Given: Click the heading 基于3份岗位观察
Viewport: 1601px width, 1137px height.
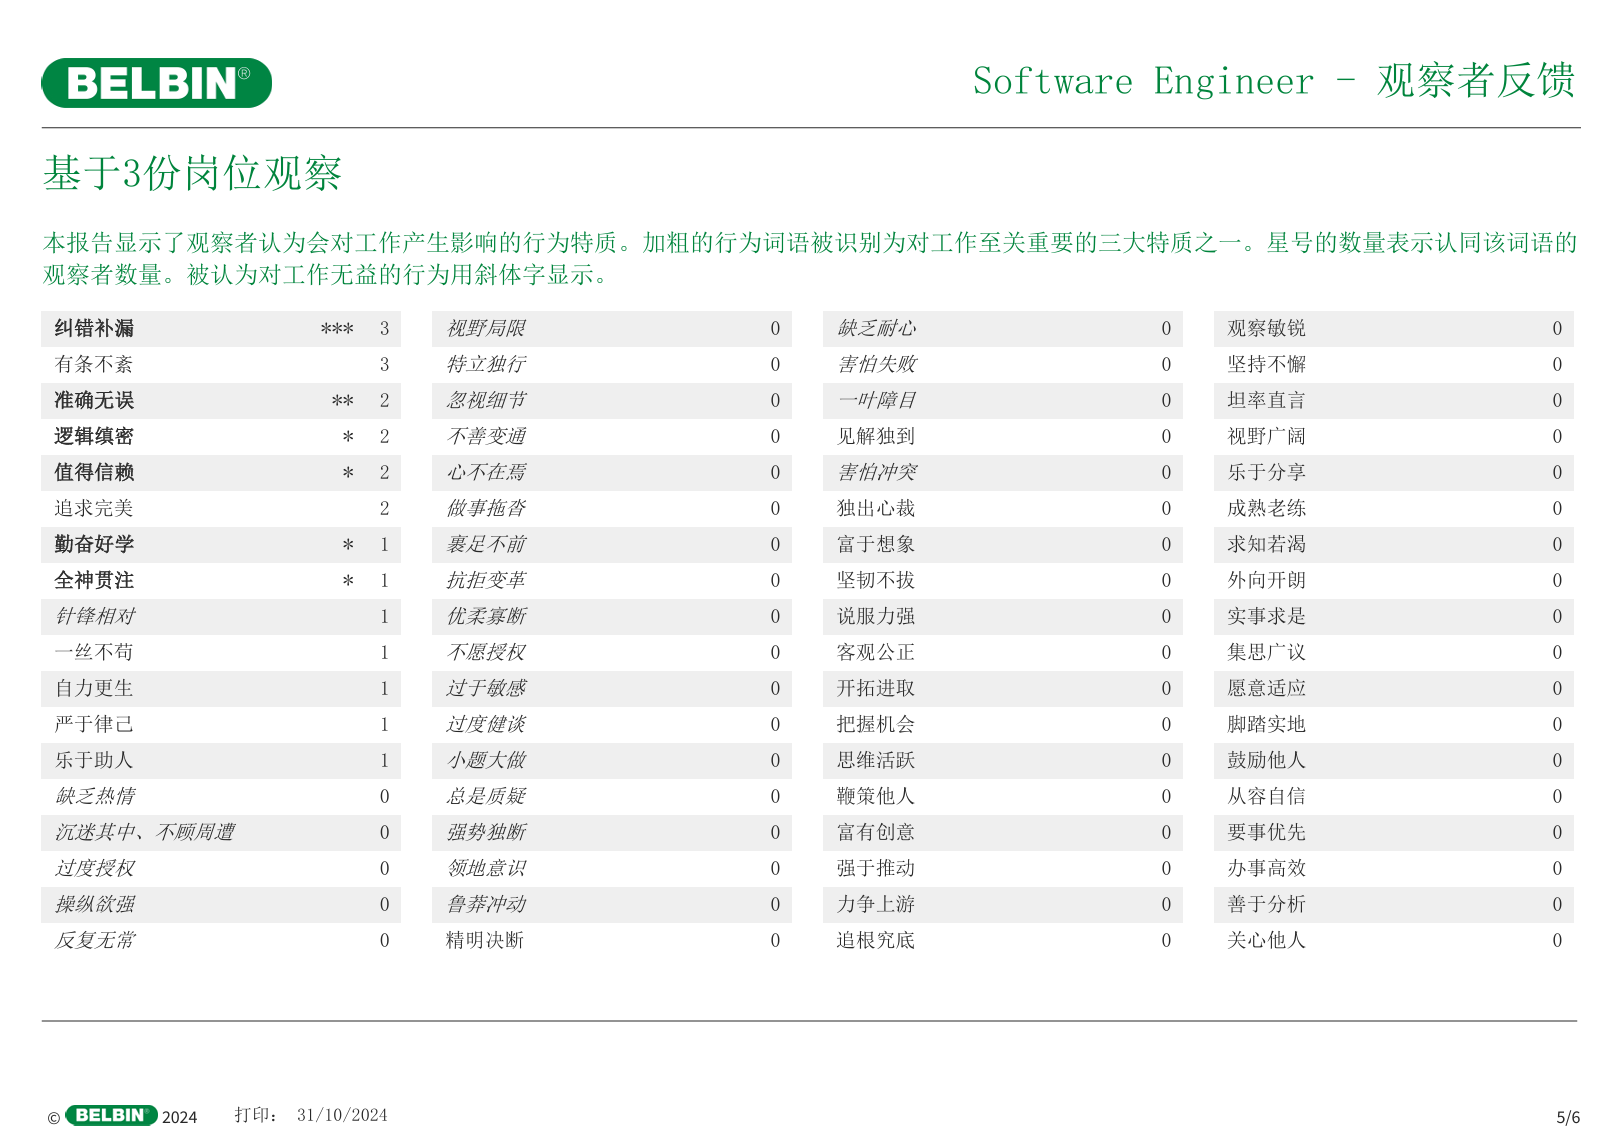Looking at the screenshot, I should pyautogui.click(x=192, y=173).
